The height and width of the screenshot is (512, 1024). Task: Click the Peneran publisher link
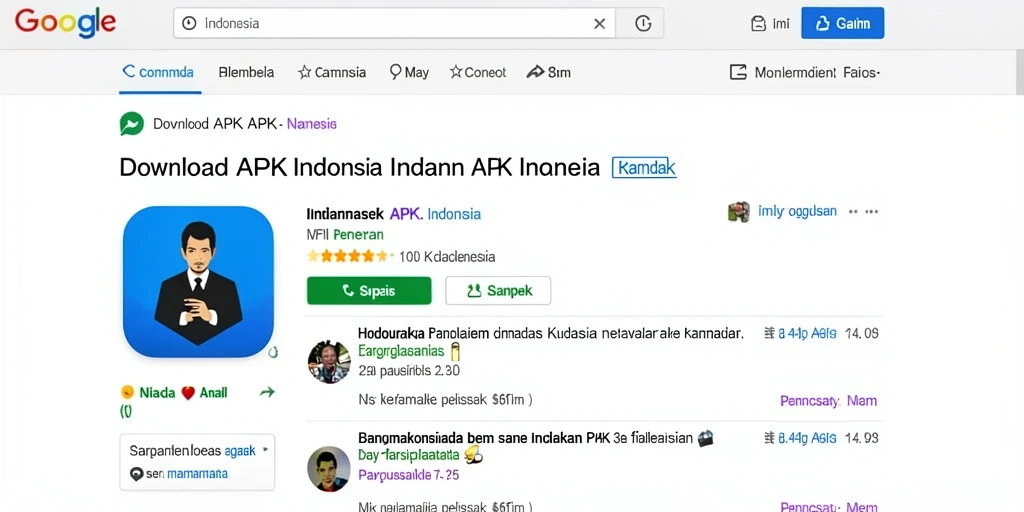click(x=358, y=234)
